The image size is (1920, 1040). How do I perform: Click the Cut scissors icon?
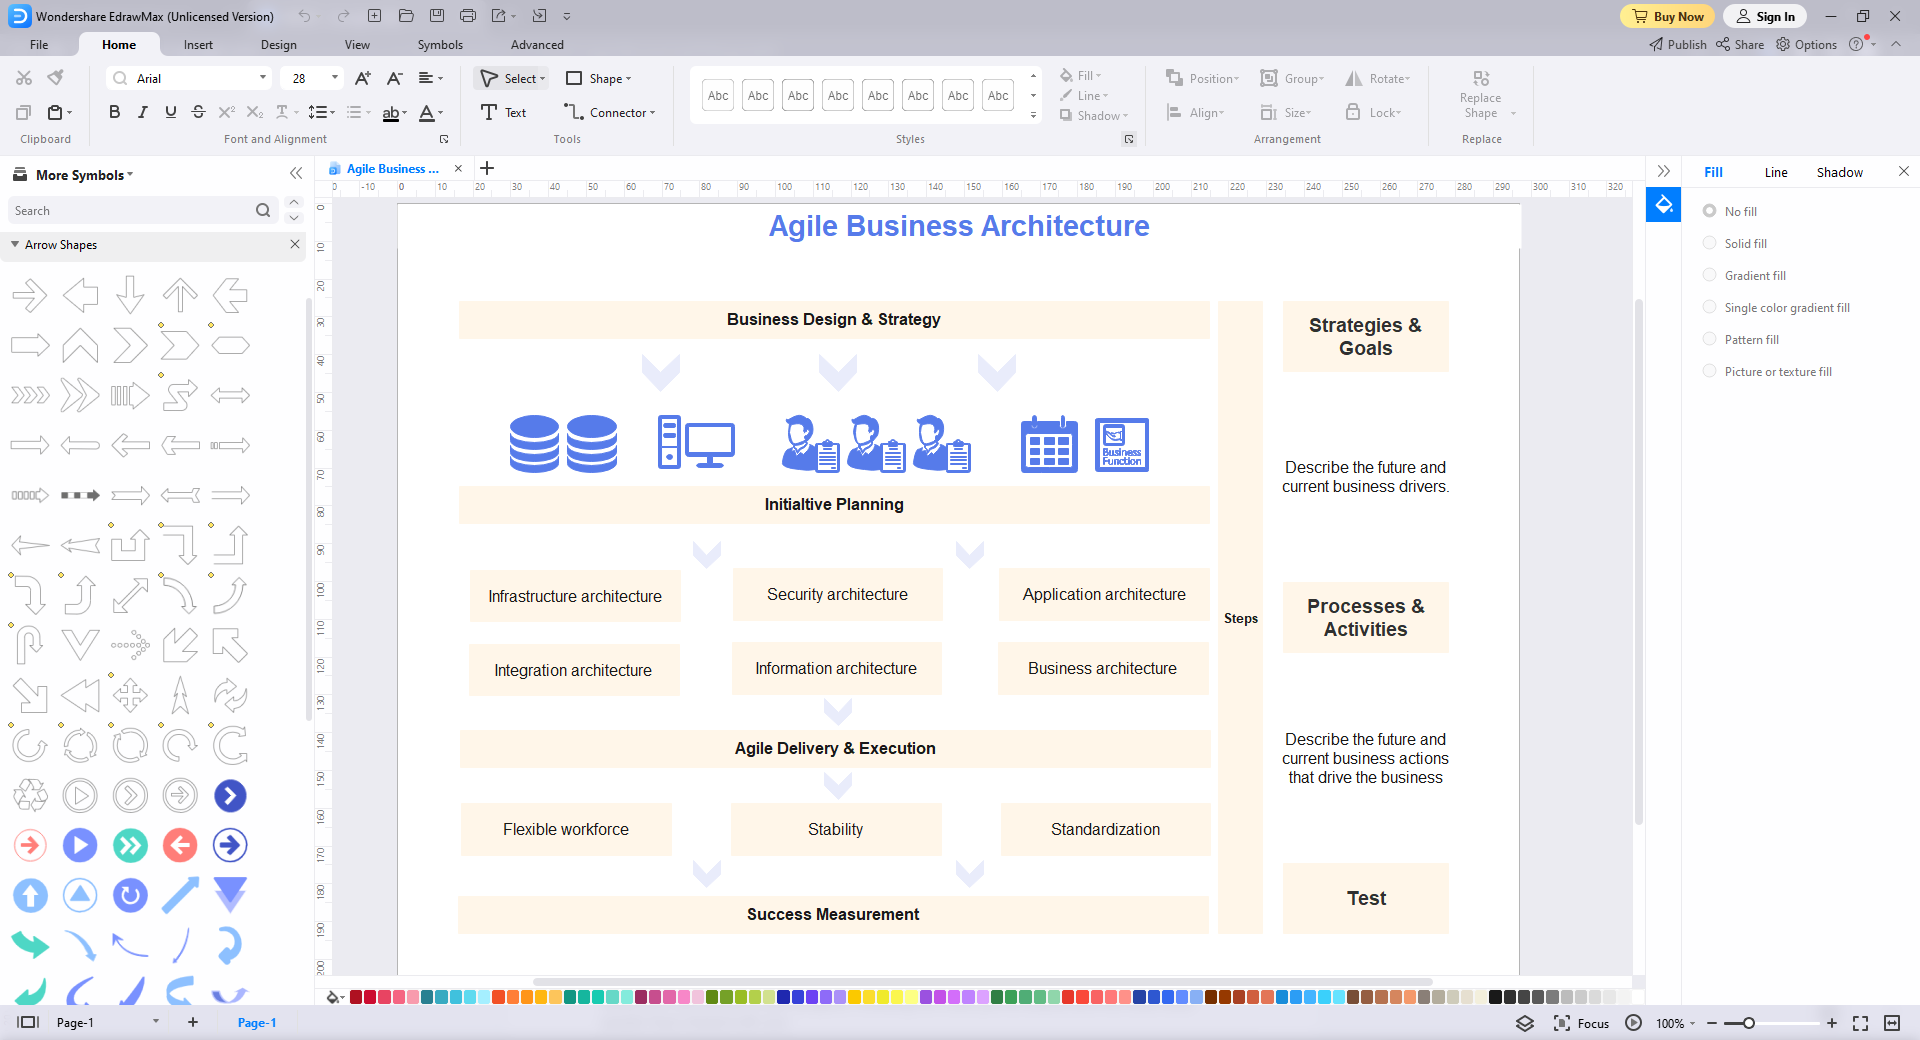click(x=24, y=78)
